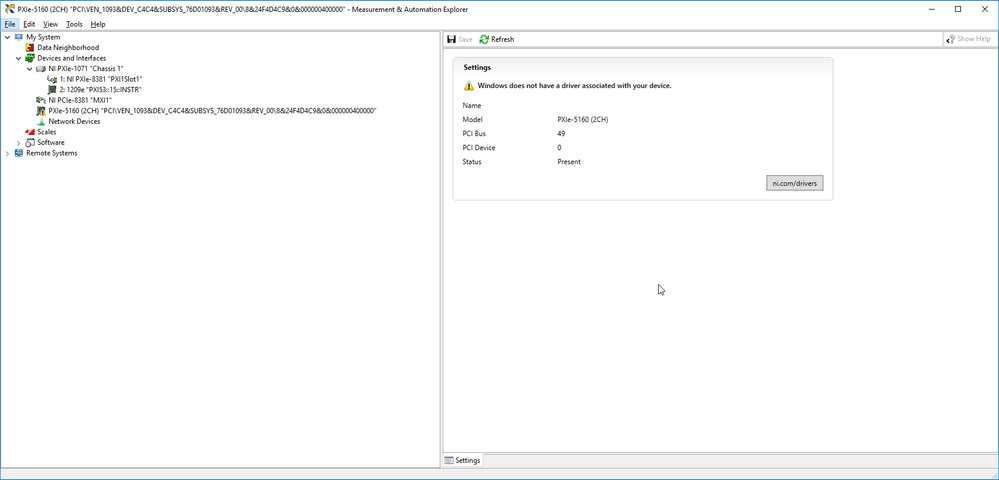999x480 pixels.
Task: Click the Status field label
Action: [x=472, y=162]
